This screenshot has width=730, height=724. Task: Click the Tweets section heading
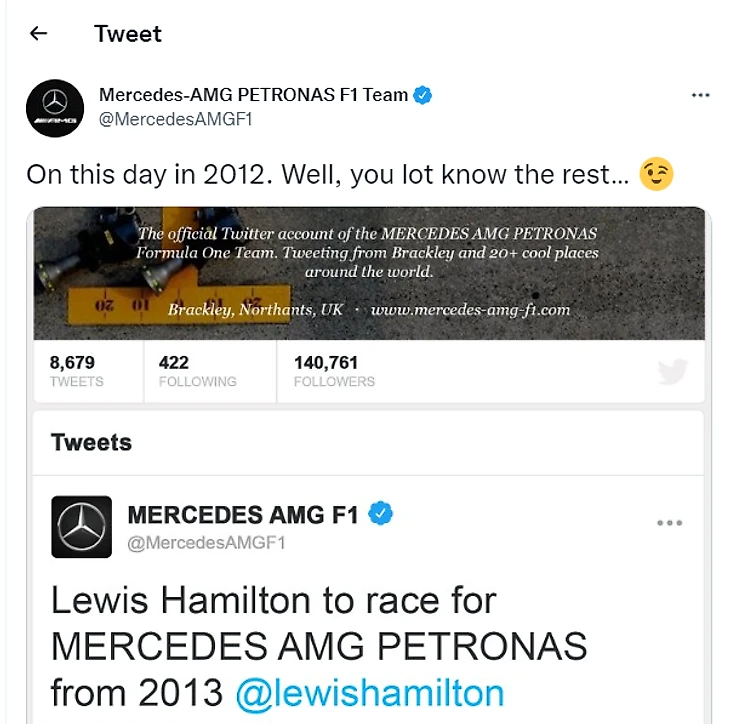click(91, 442)
